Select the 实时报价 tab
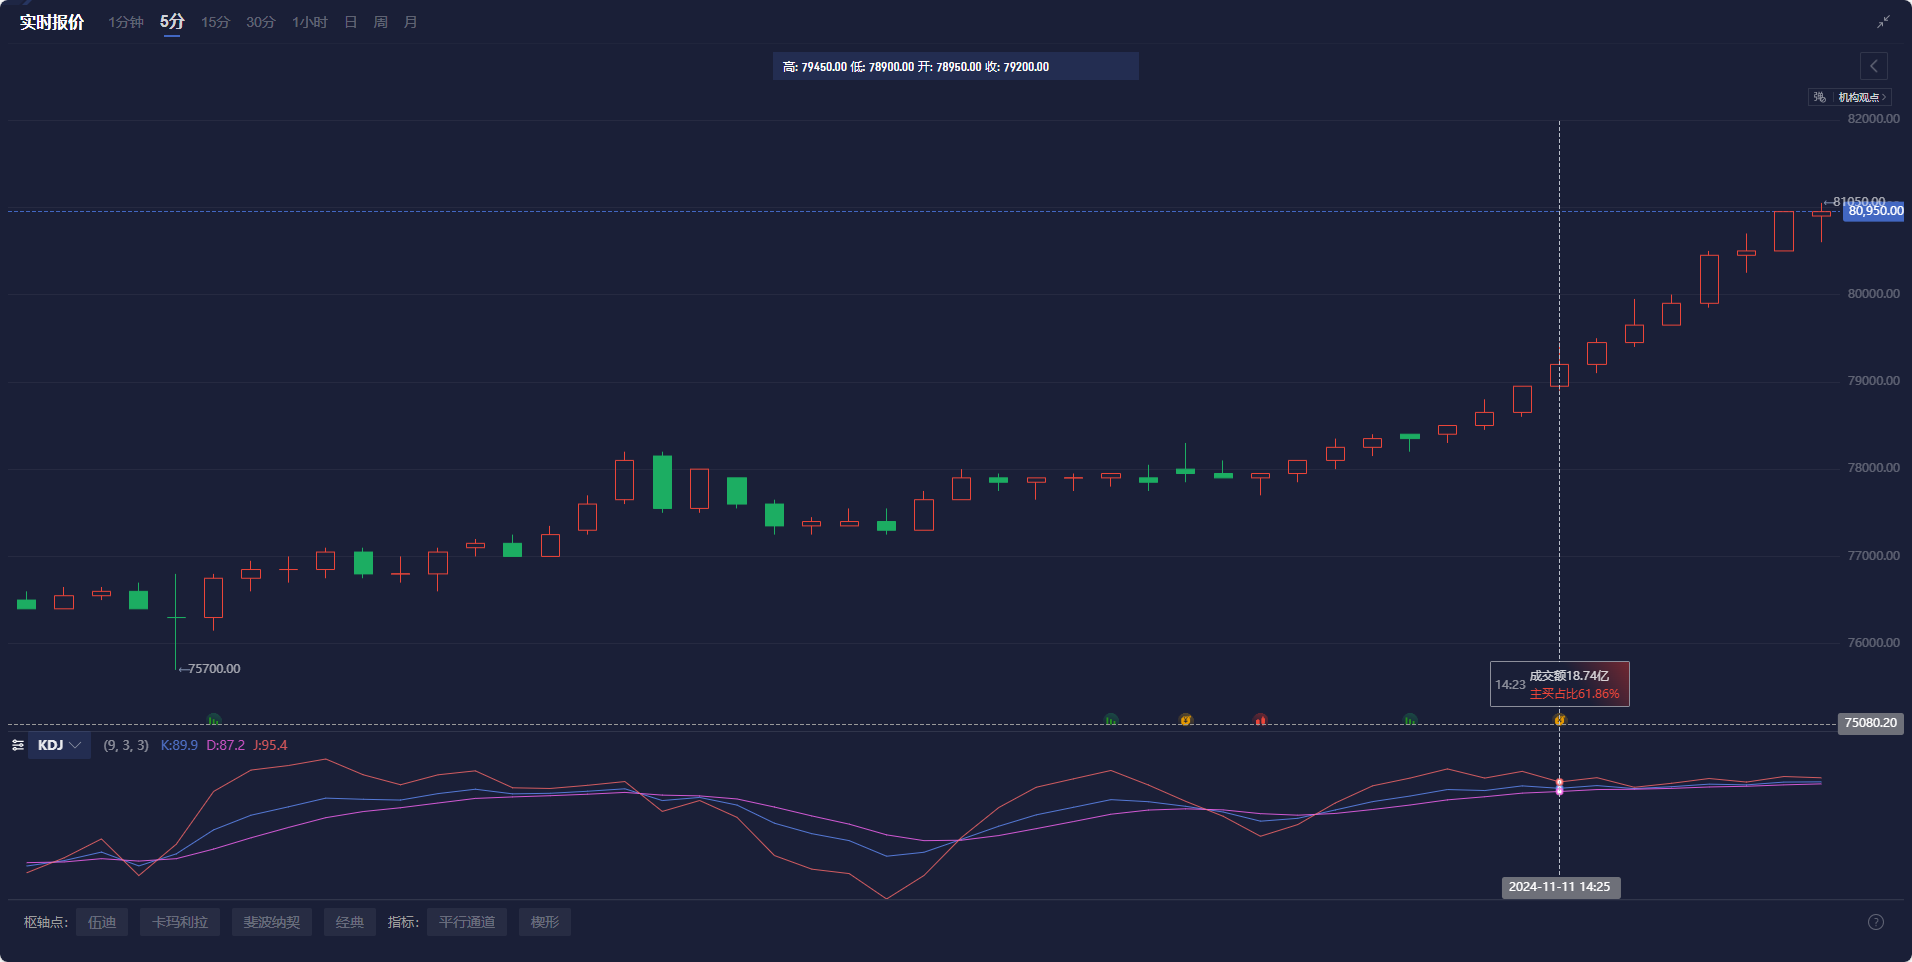 tap(52, 22)
